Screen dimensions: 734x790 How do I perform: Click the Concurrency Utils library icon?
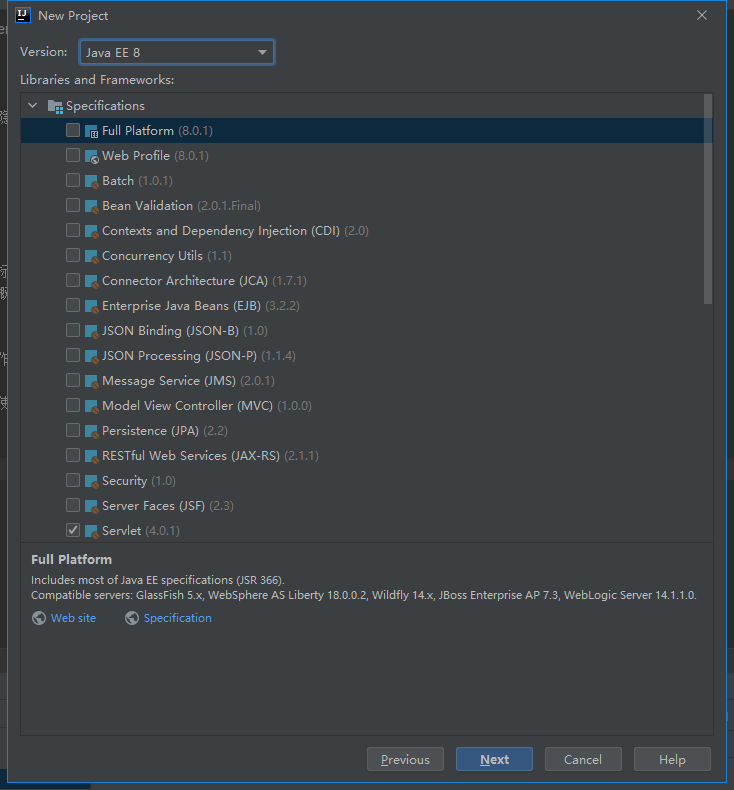coord(91,256)
